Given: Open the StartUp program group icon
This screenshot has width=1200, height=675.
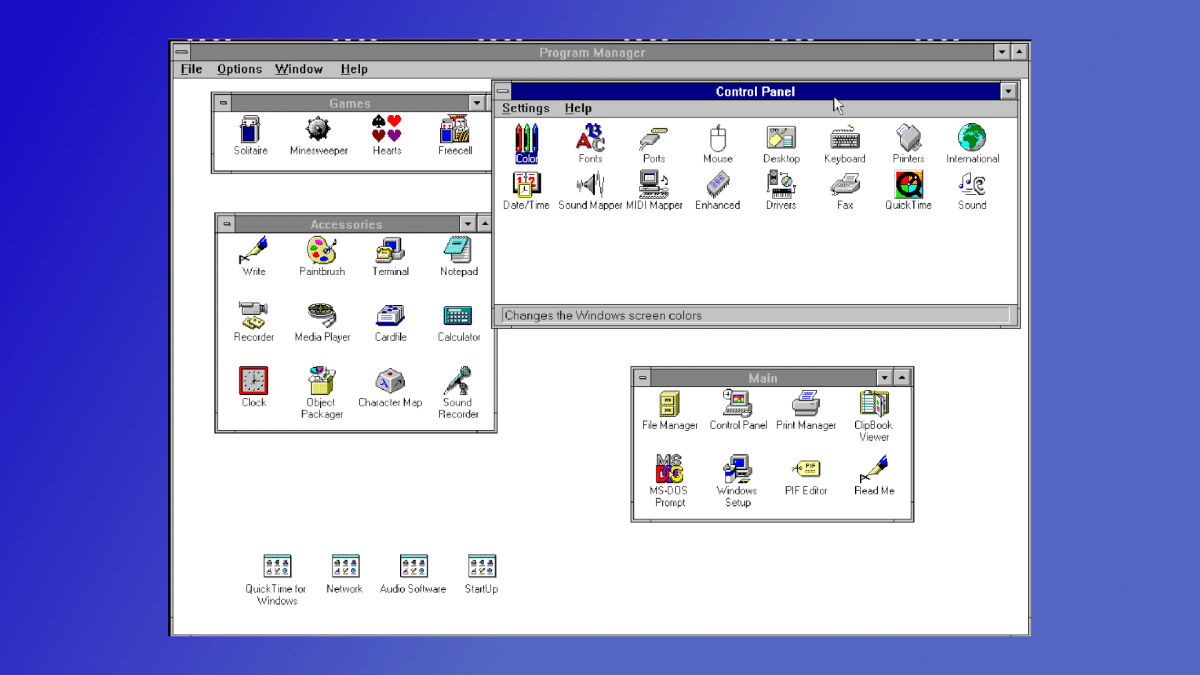Looking at the screenshot, I should 481,567.
